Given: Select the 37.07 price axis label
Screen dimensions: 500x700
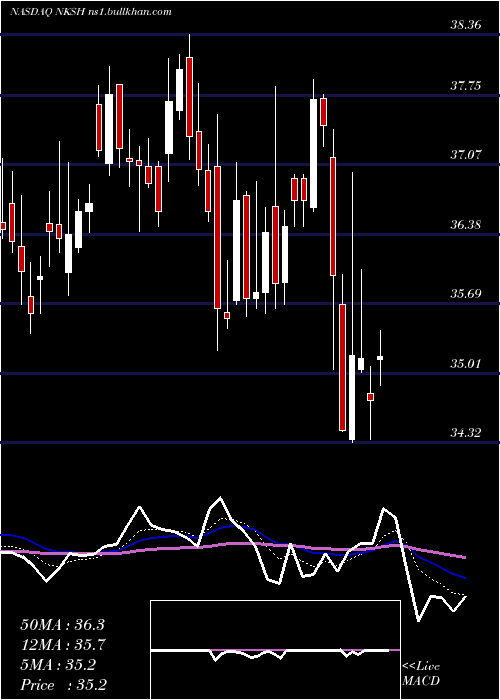Looking at the screenshot, I should (x=466, y=155).
